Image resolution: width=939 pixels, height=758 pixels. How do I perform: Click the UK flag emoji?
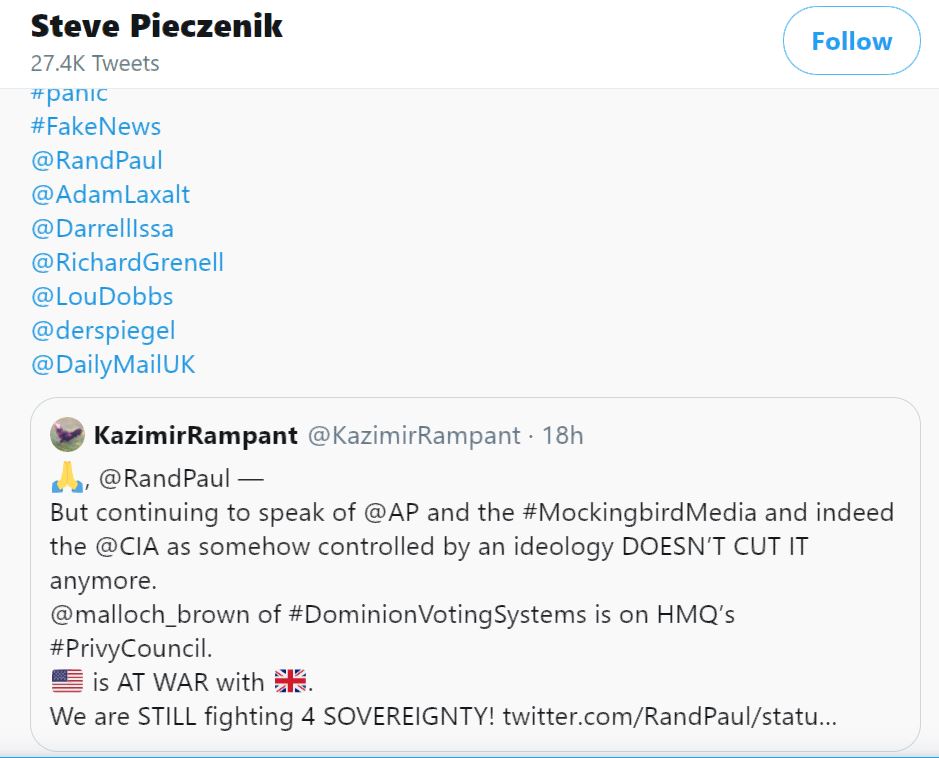point(290,681)
